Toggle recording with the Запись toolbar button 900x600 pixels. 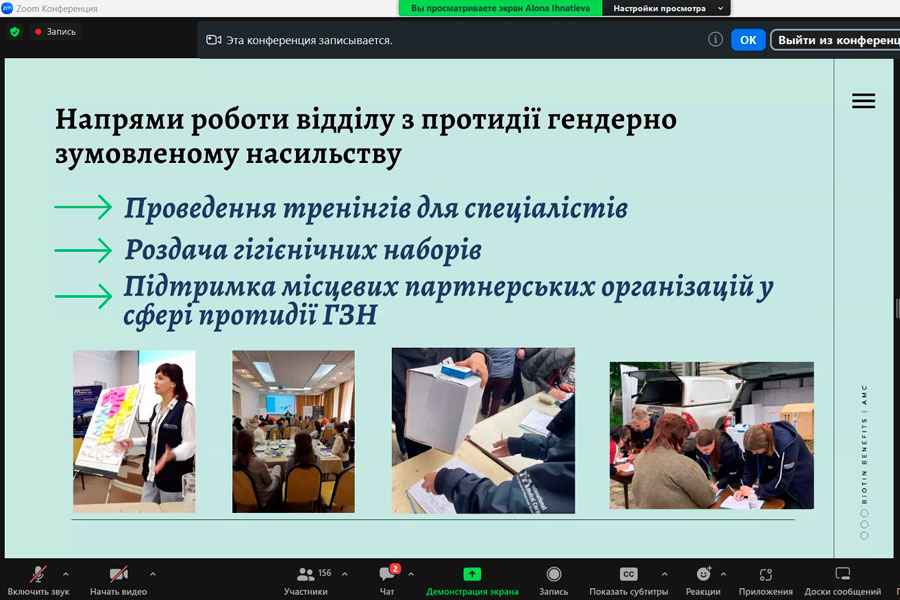click(554, 574)
